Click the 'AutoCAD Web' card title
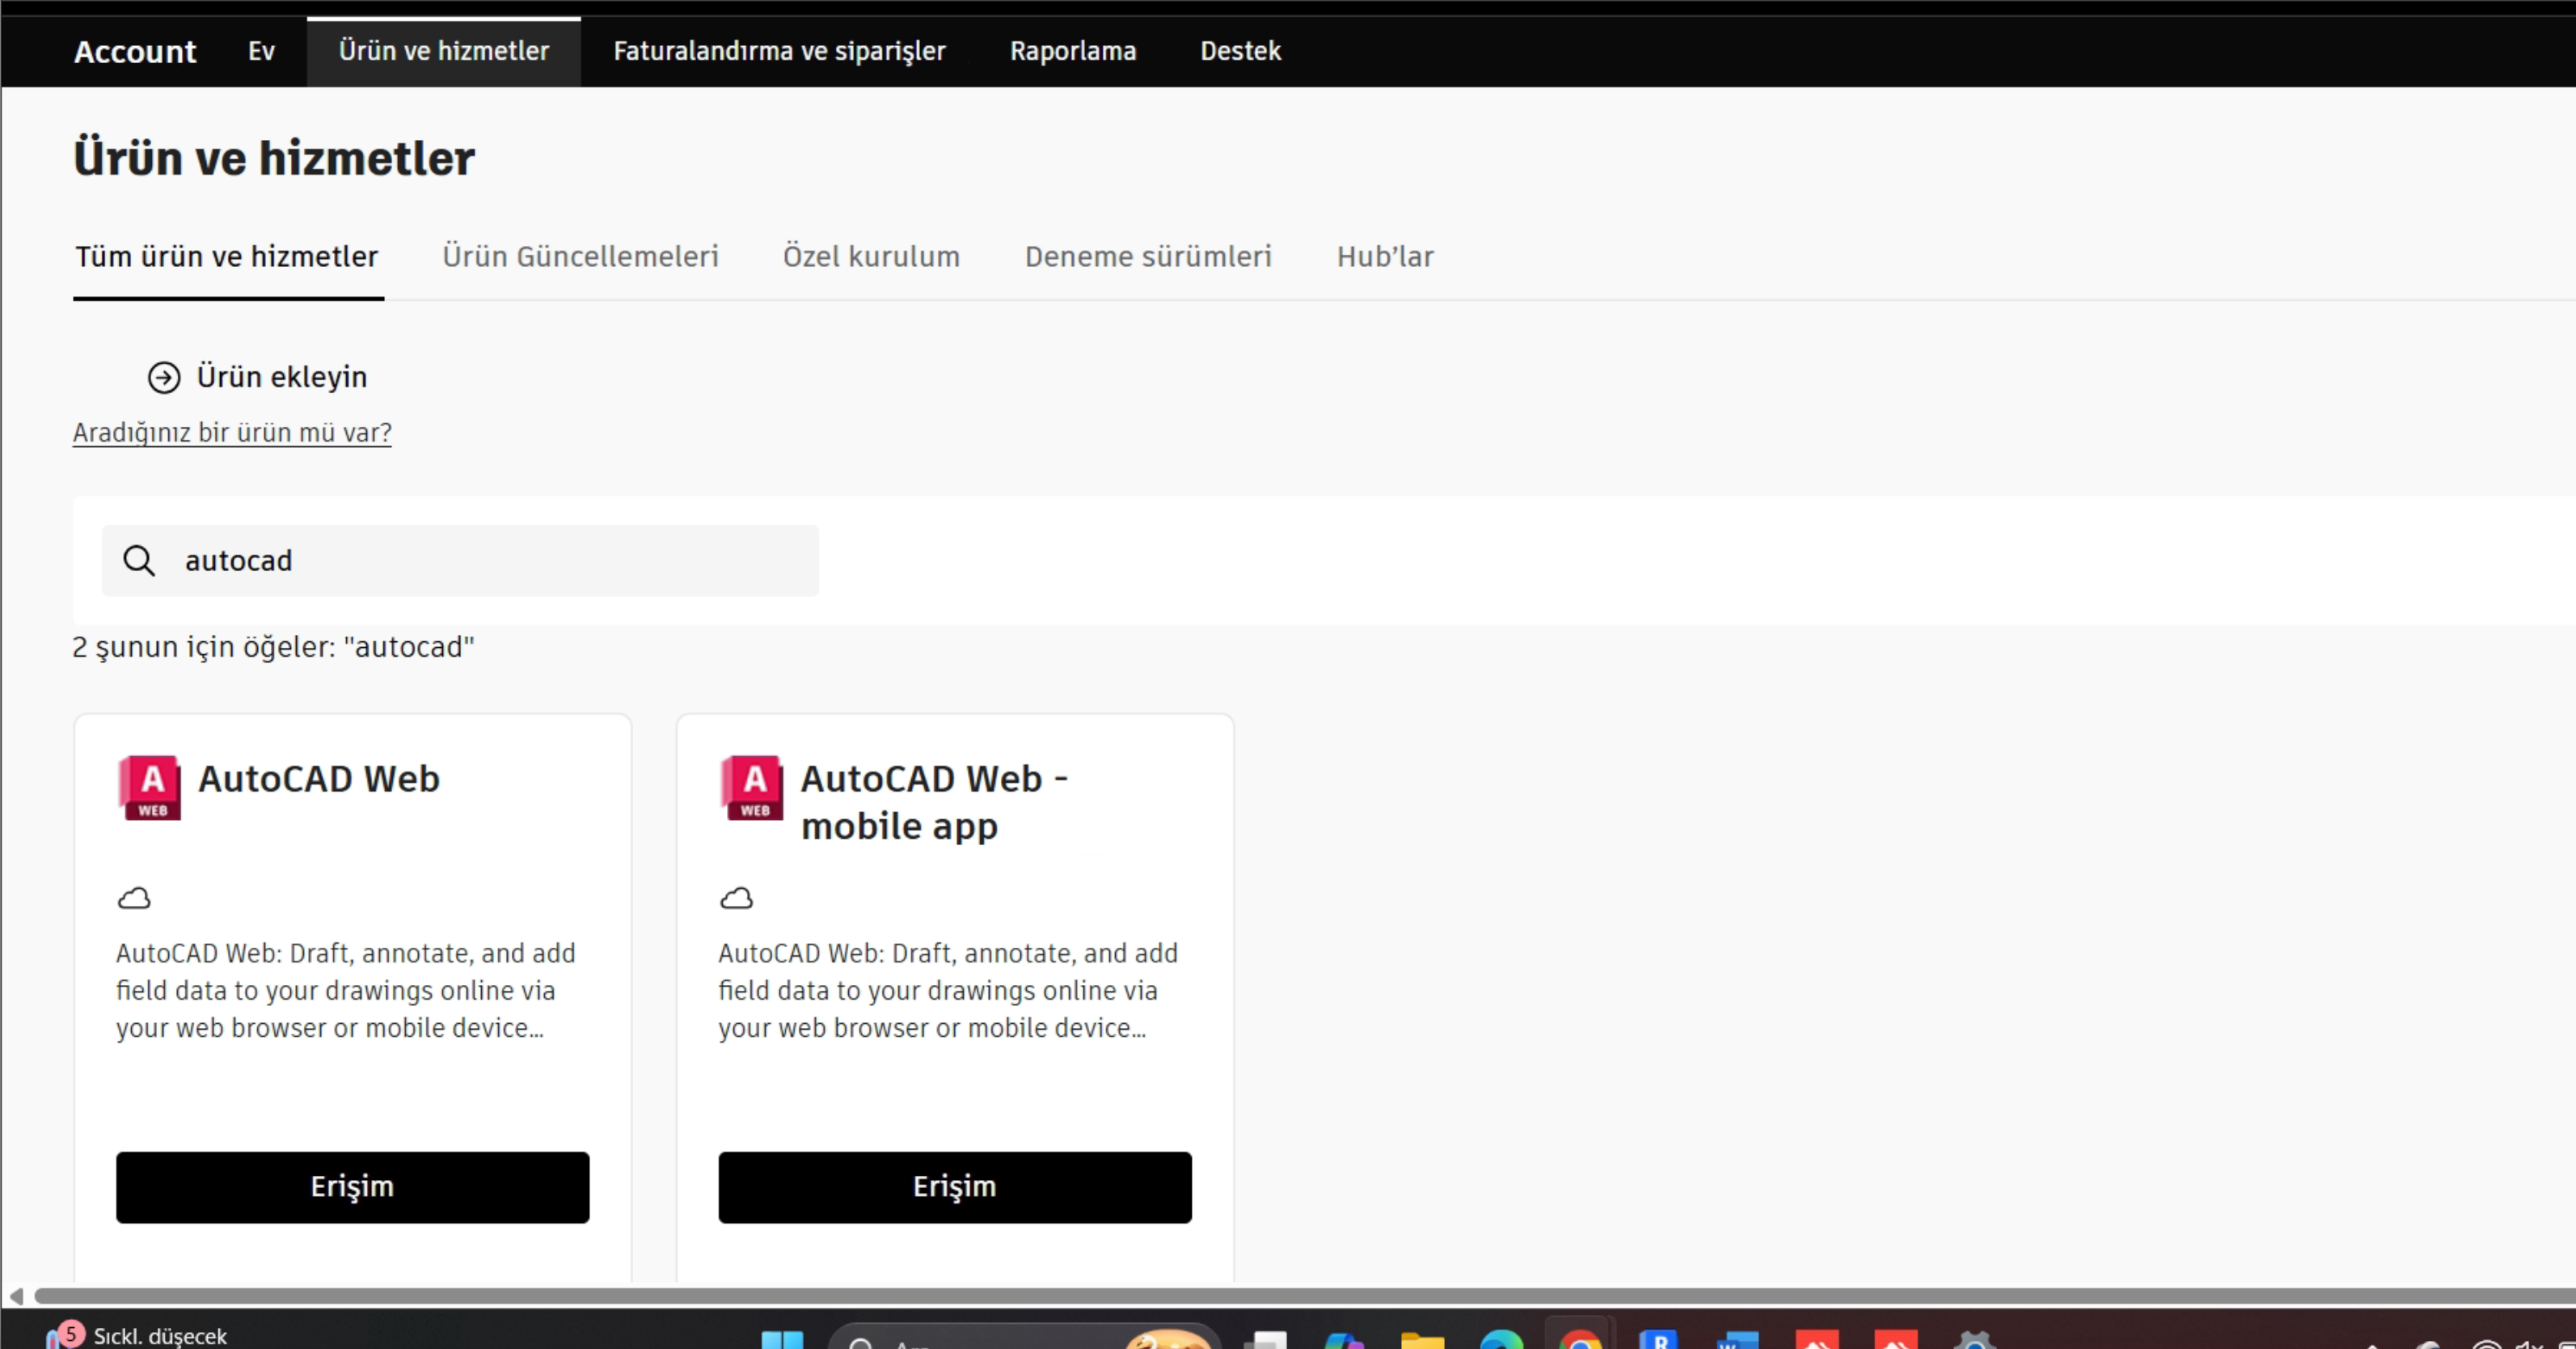This screenshot has height=1349, width=2576. [319, 778]
